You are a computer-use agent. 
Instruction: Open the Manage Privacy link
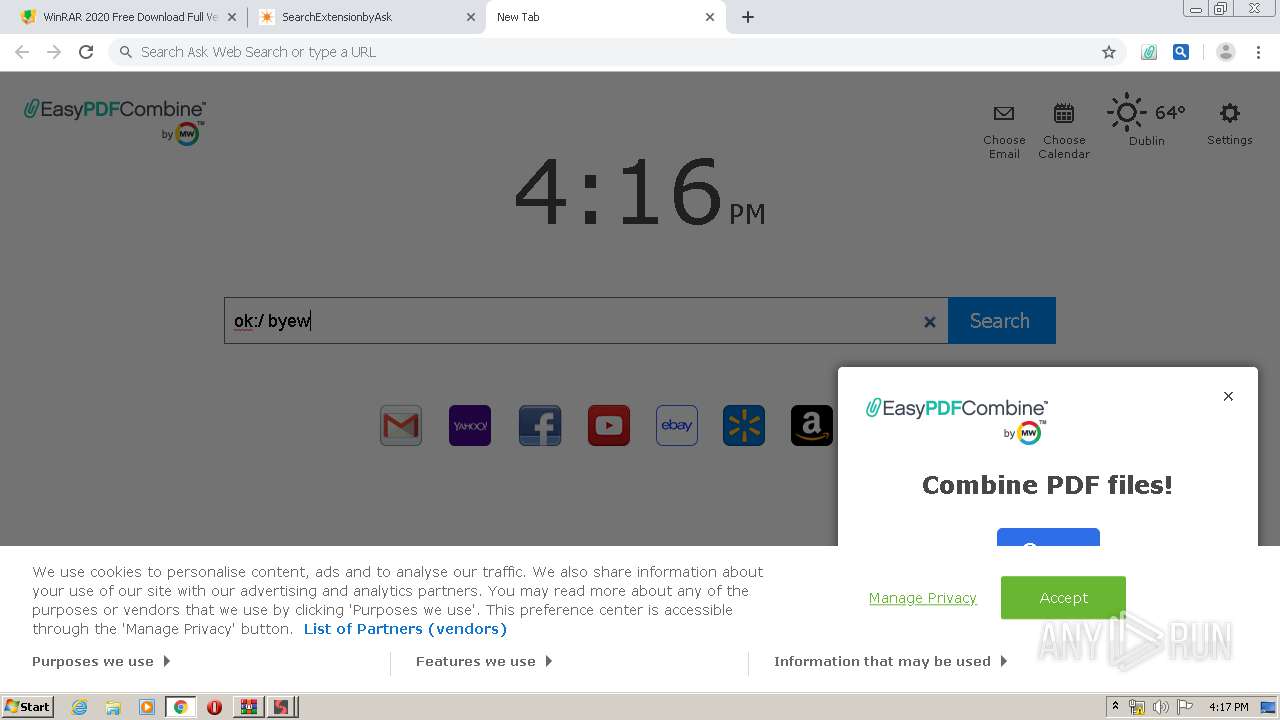coord(923,598)
